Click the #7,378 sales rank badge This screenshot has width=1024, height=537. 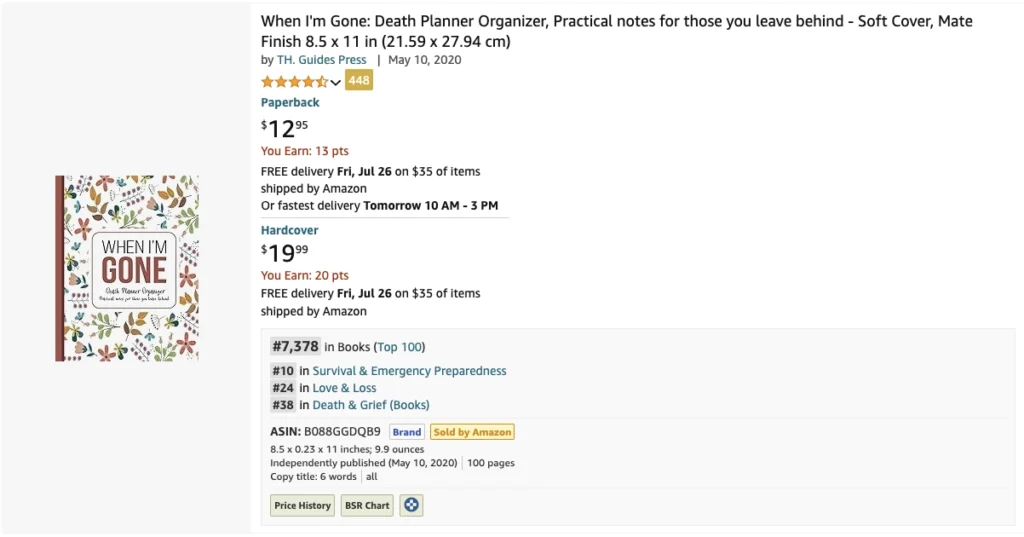pyautogui.click(x=295, y=346)
